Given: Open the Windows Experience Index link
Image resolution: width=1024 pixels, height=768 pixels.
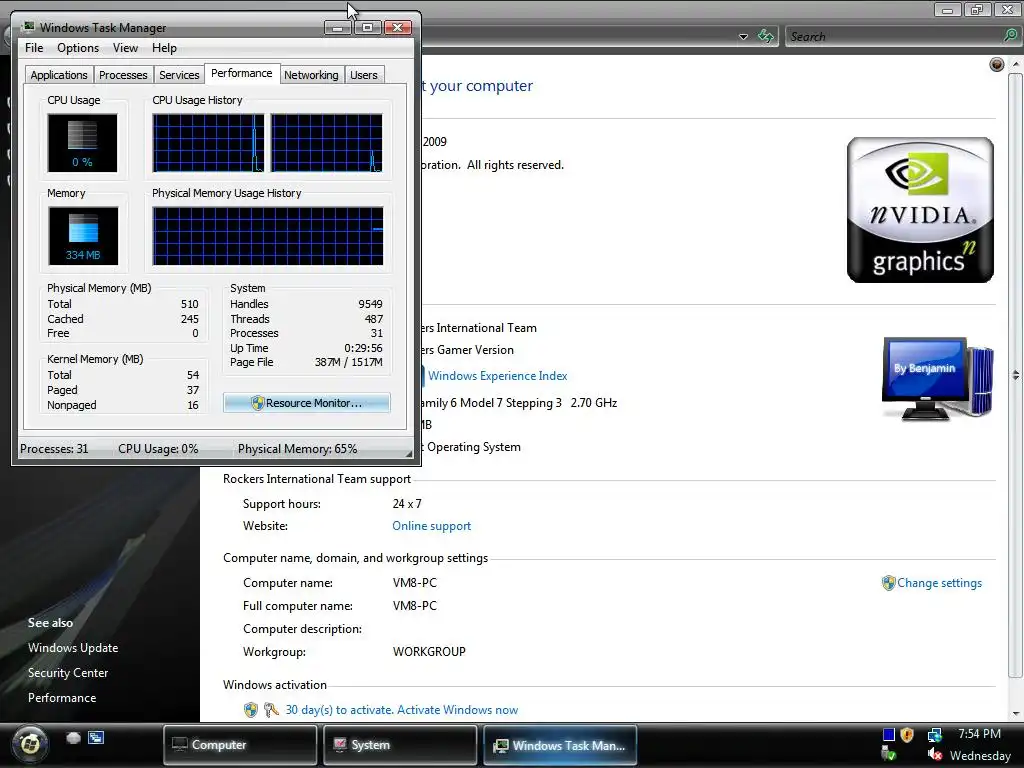Looking at the screenshot, I should 498,376.
